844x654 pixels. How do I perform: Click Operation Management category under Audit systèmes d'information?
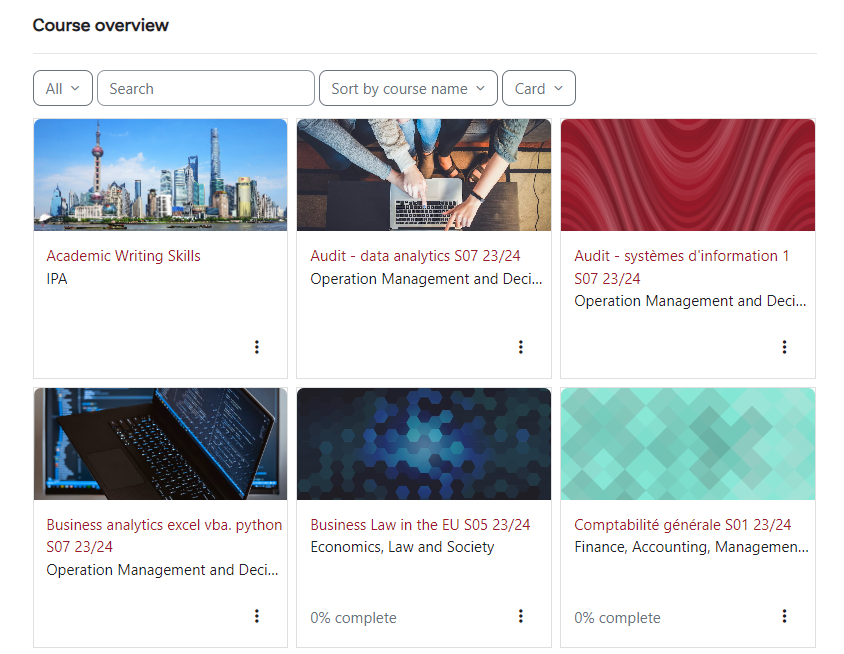[x=690, y=301]
